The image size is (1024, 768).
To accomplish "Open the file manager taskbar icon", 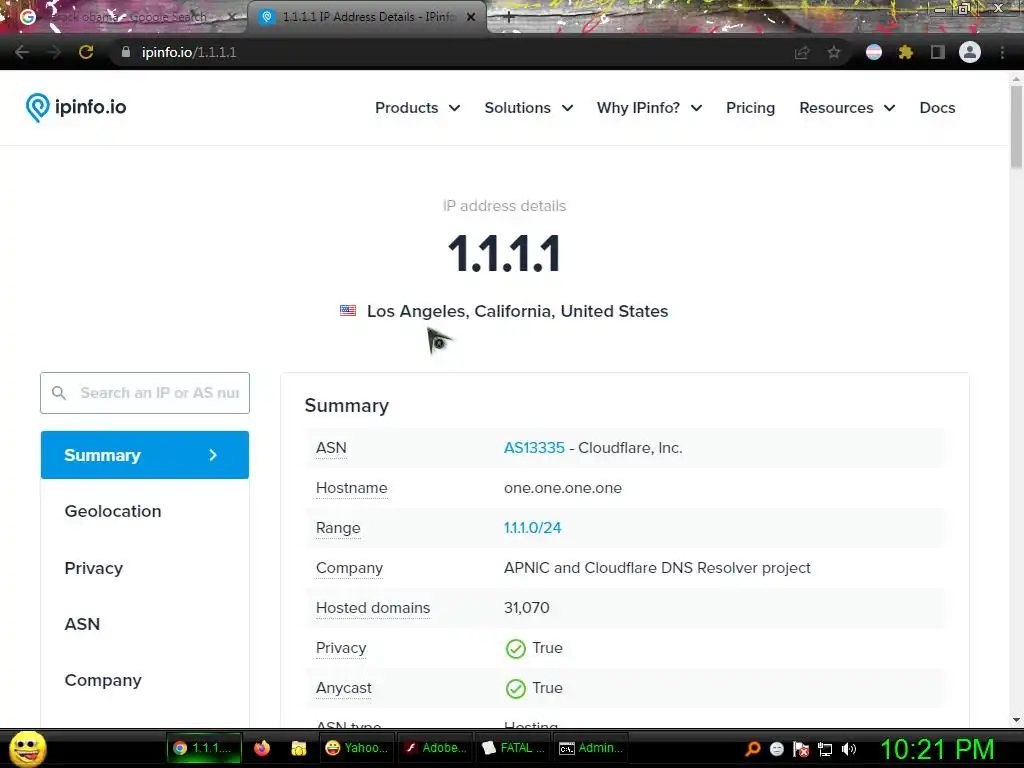I will 298,748.
